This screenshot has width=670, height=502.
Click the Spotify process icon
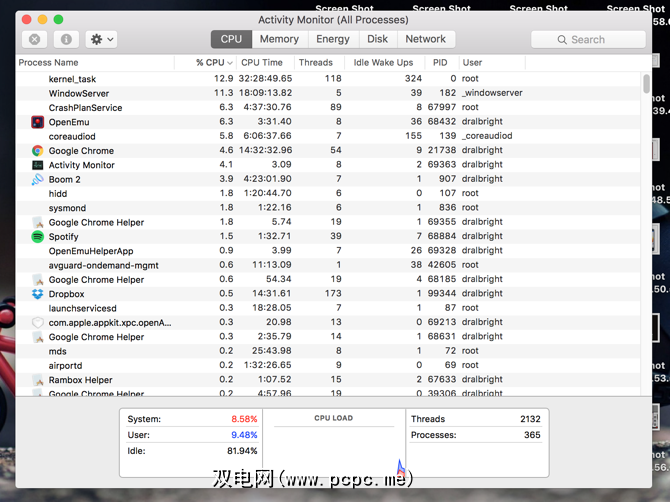[x=38, y=237]
